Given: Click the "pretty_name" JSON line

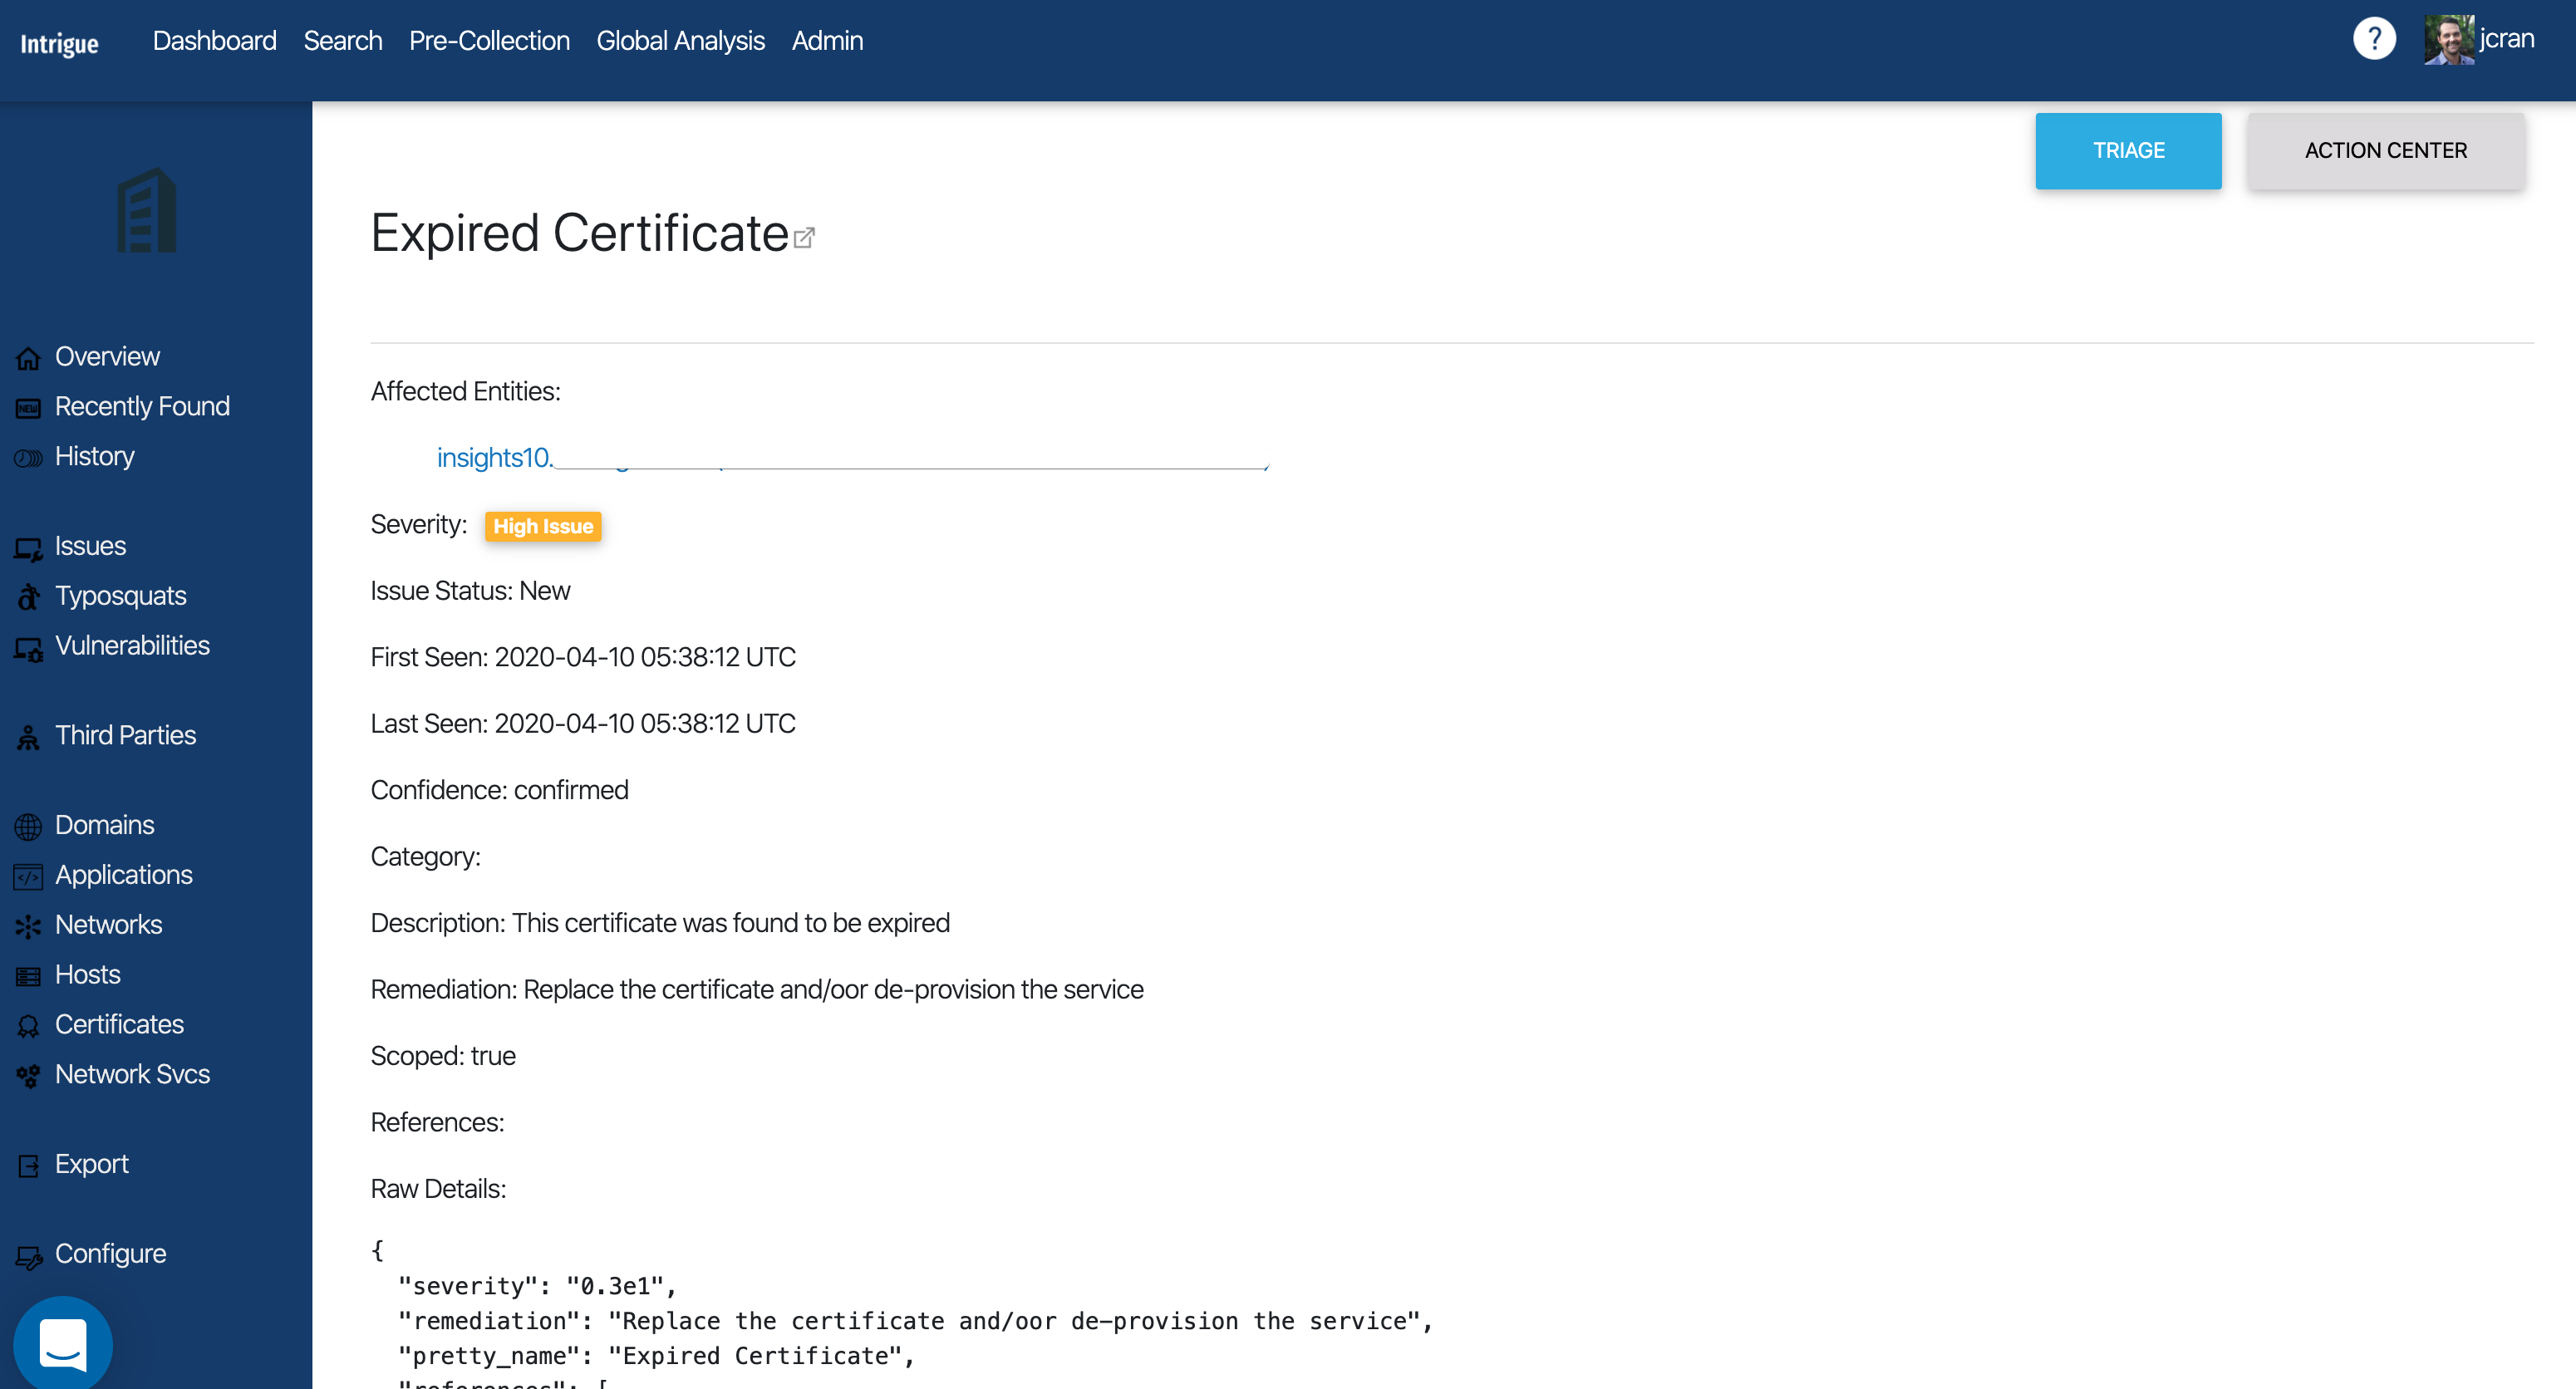Looking at the screenshot, I should (656, 1356).
